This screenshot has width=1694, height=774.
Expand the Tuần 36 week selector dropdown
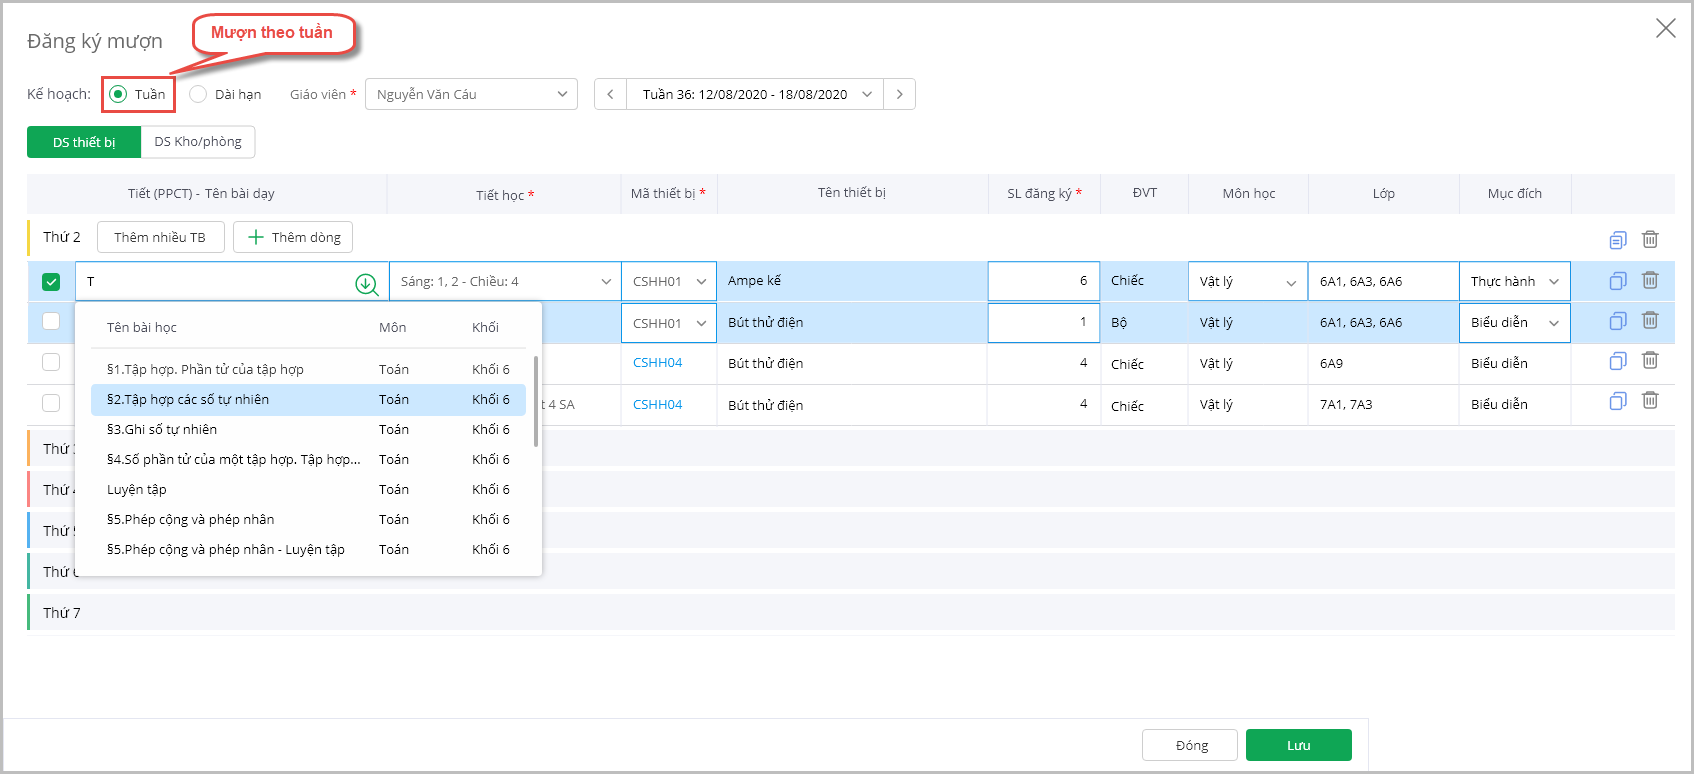[x=756, y=94]
